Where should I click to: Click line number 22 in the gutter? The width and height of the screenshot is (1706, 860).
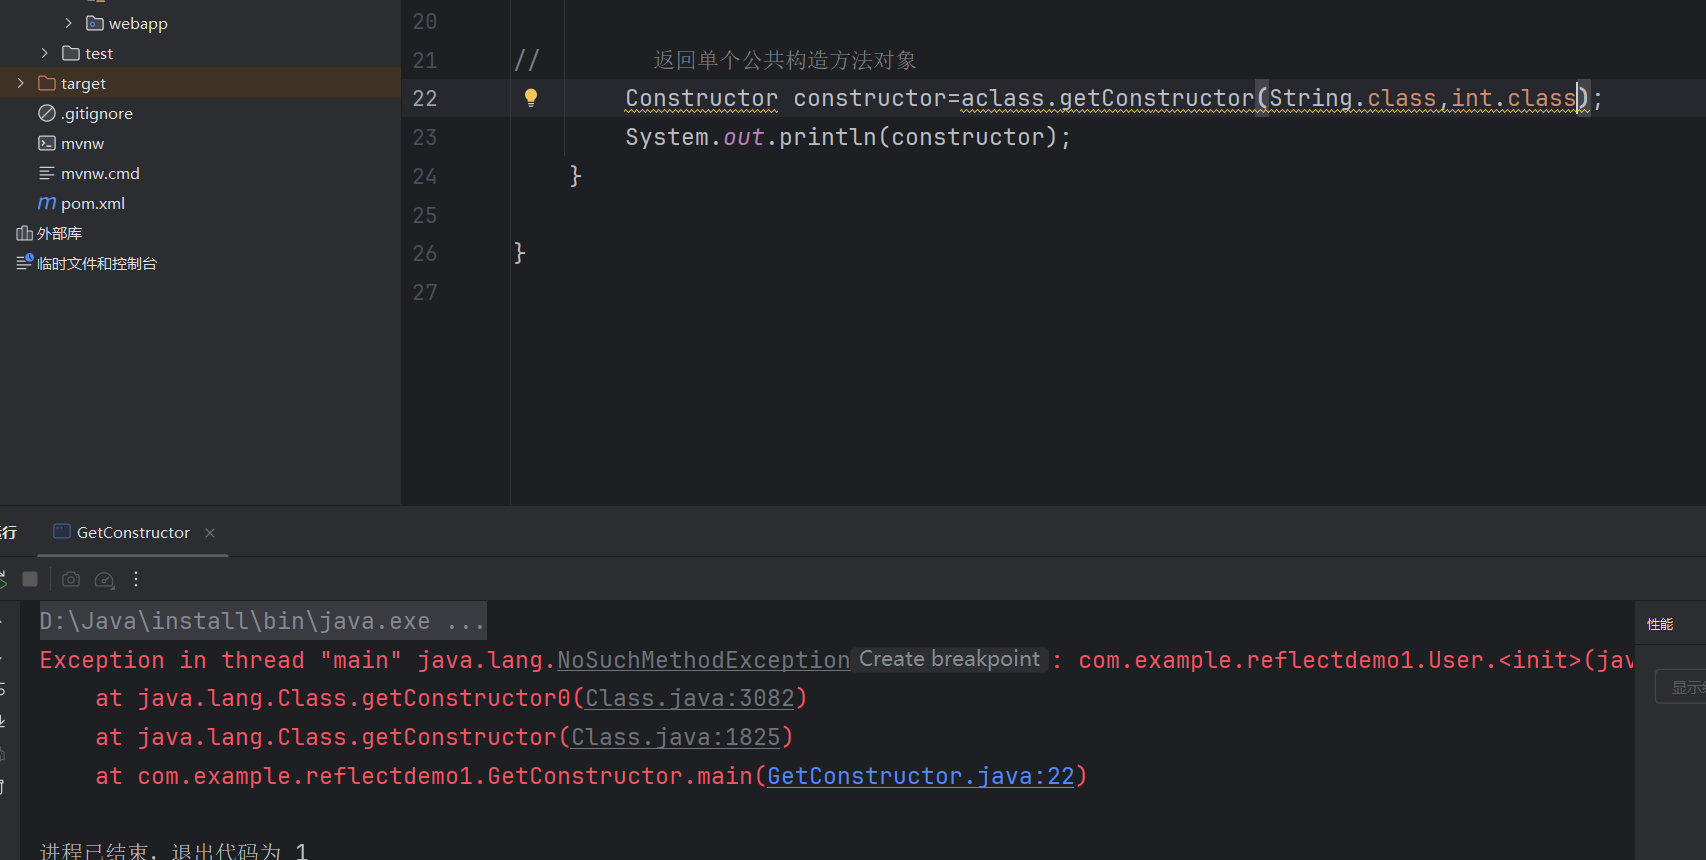425,98
